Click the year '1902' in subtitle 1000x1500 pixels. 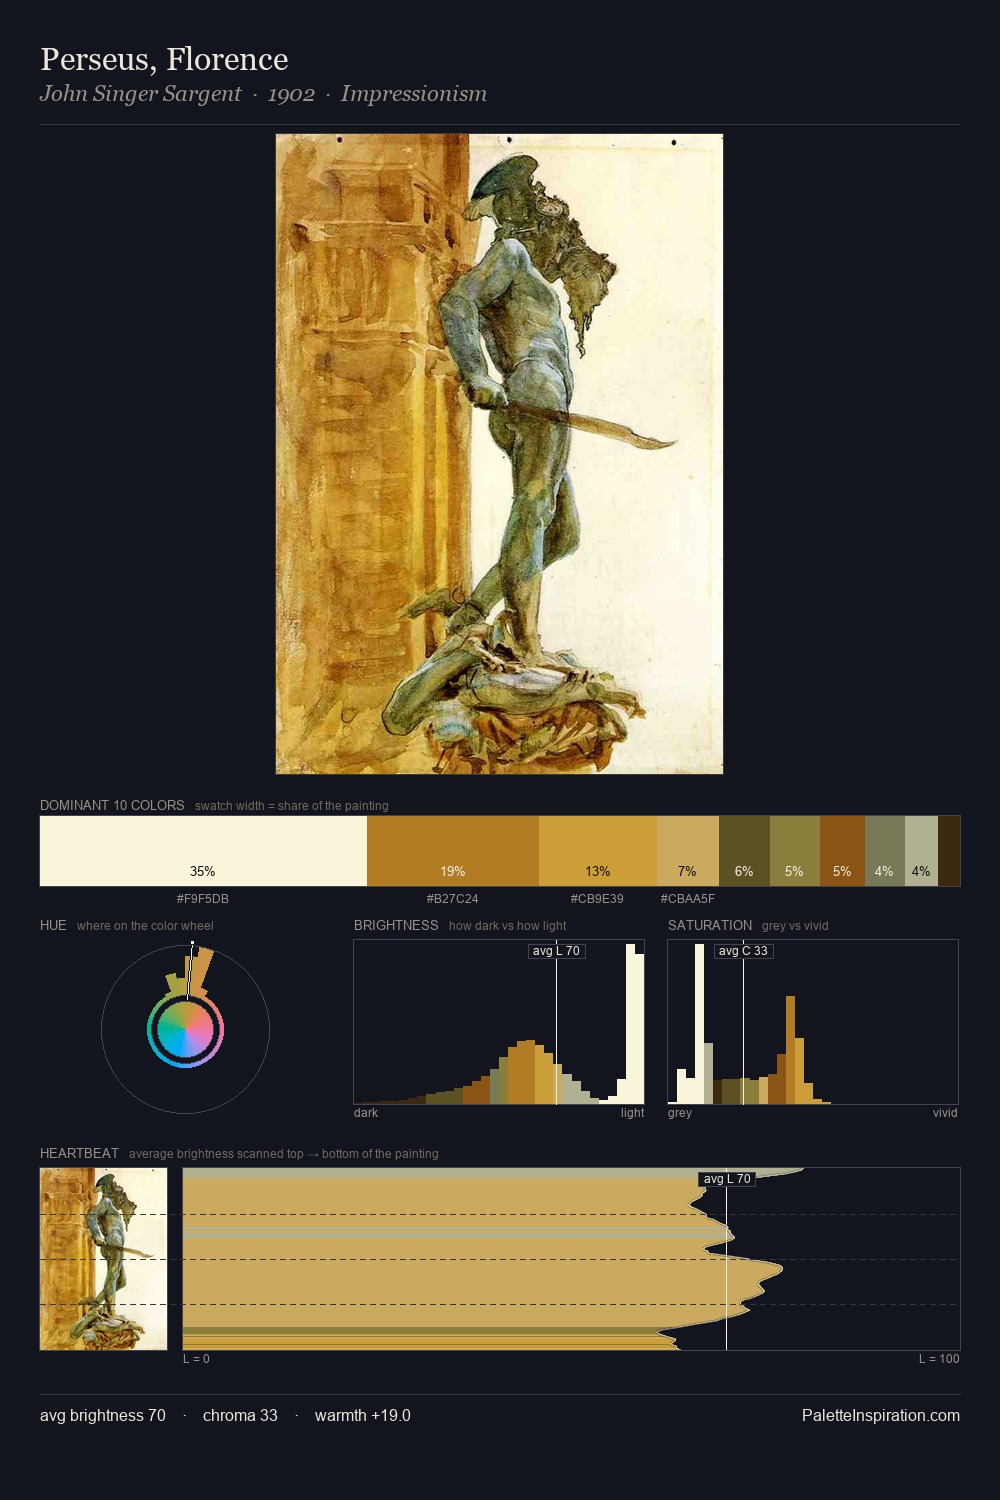tap(291, 94)
